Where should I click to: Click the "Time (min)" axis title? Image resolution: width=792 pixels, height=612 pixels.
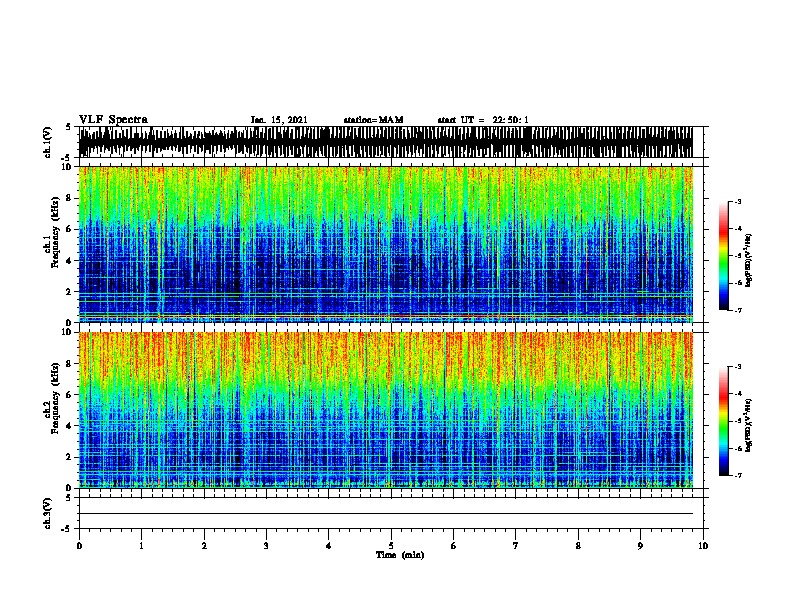[x=400, y=555]
